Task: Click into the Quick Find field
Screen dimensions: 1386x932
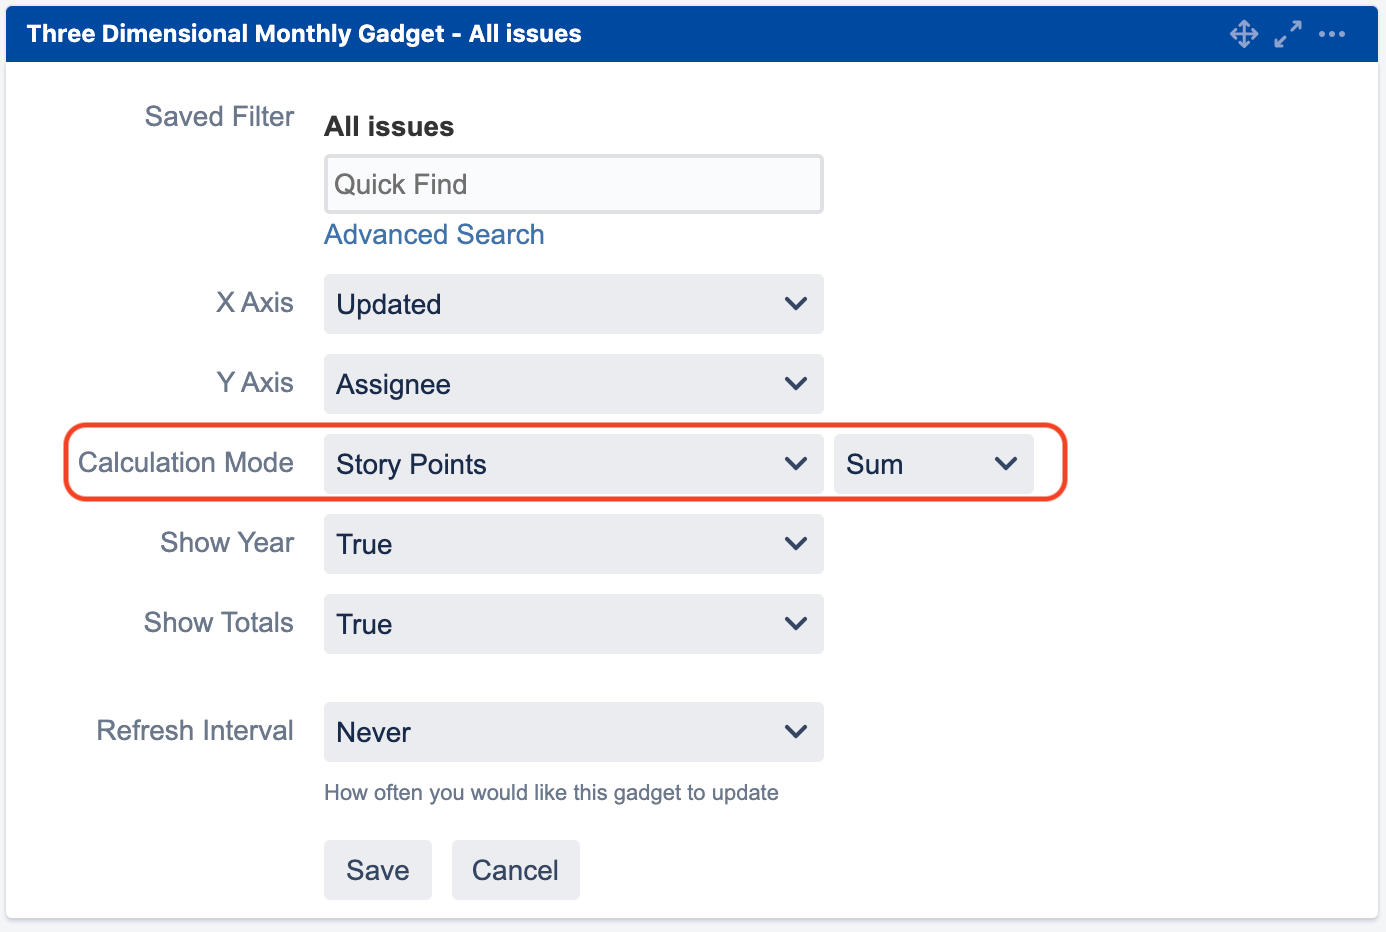Action: 573,184
